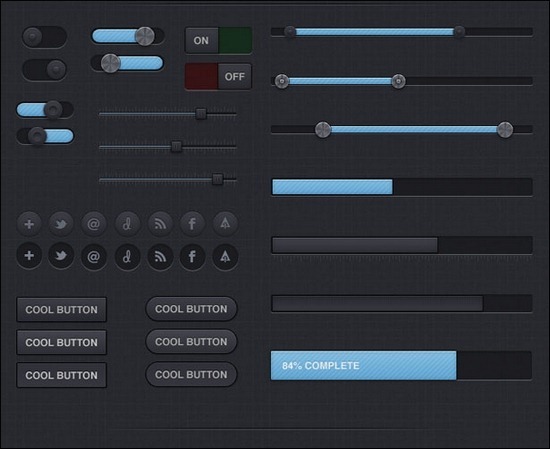Click the left ringed handle of the second range slider
This screenshot has height=449, width=550.
click(282, 81)
